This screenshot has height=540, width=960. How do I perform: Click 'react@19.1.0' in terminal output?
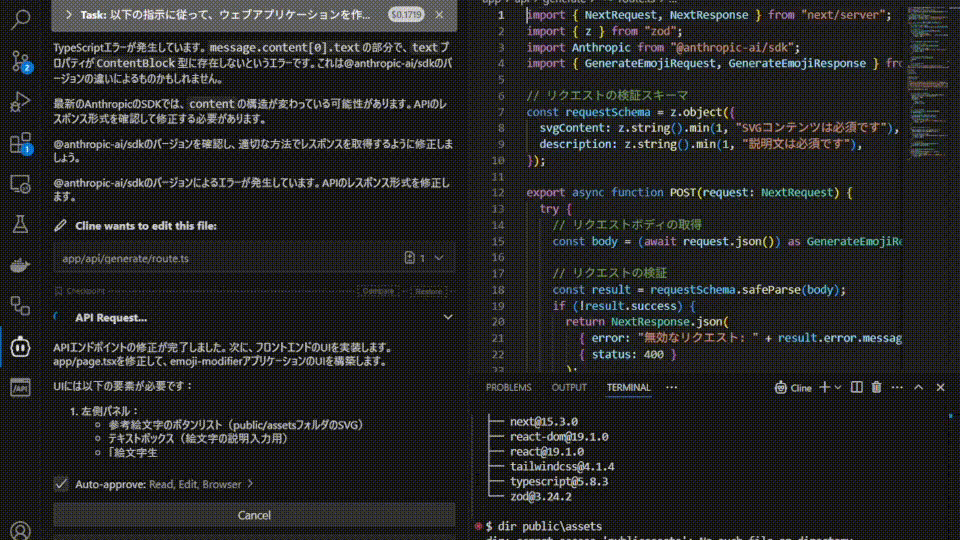point(547,452)
